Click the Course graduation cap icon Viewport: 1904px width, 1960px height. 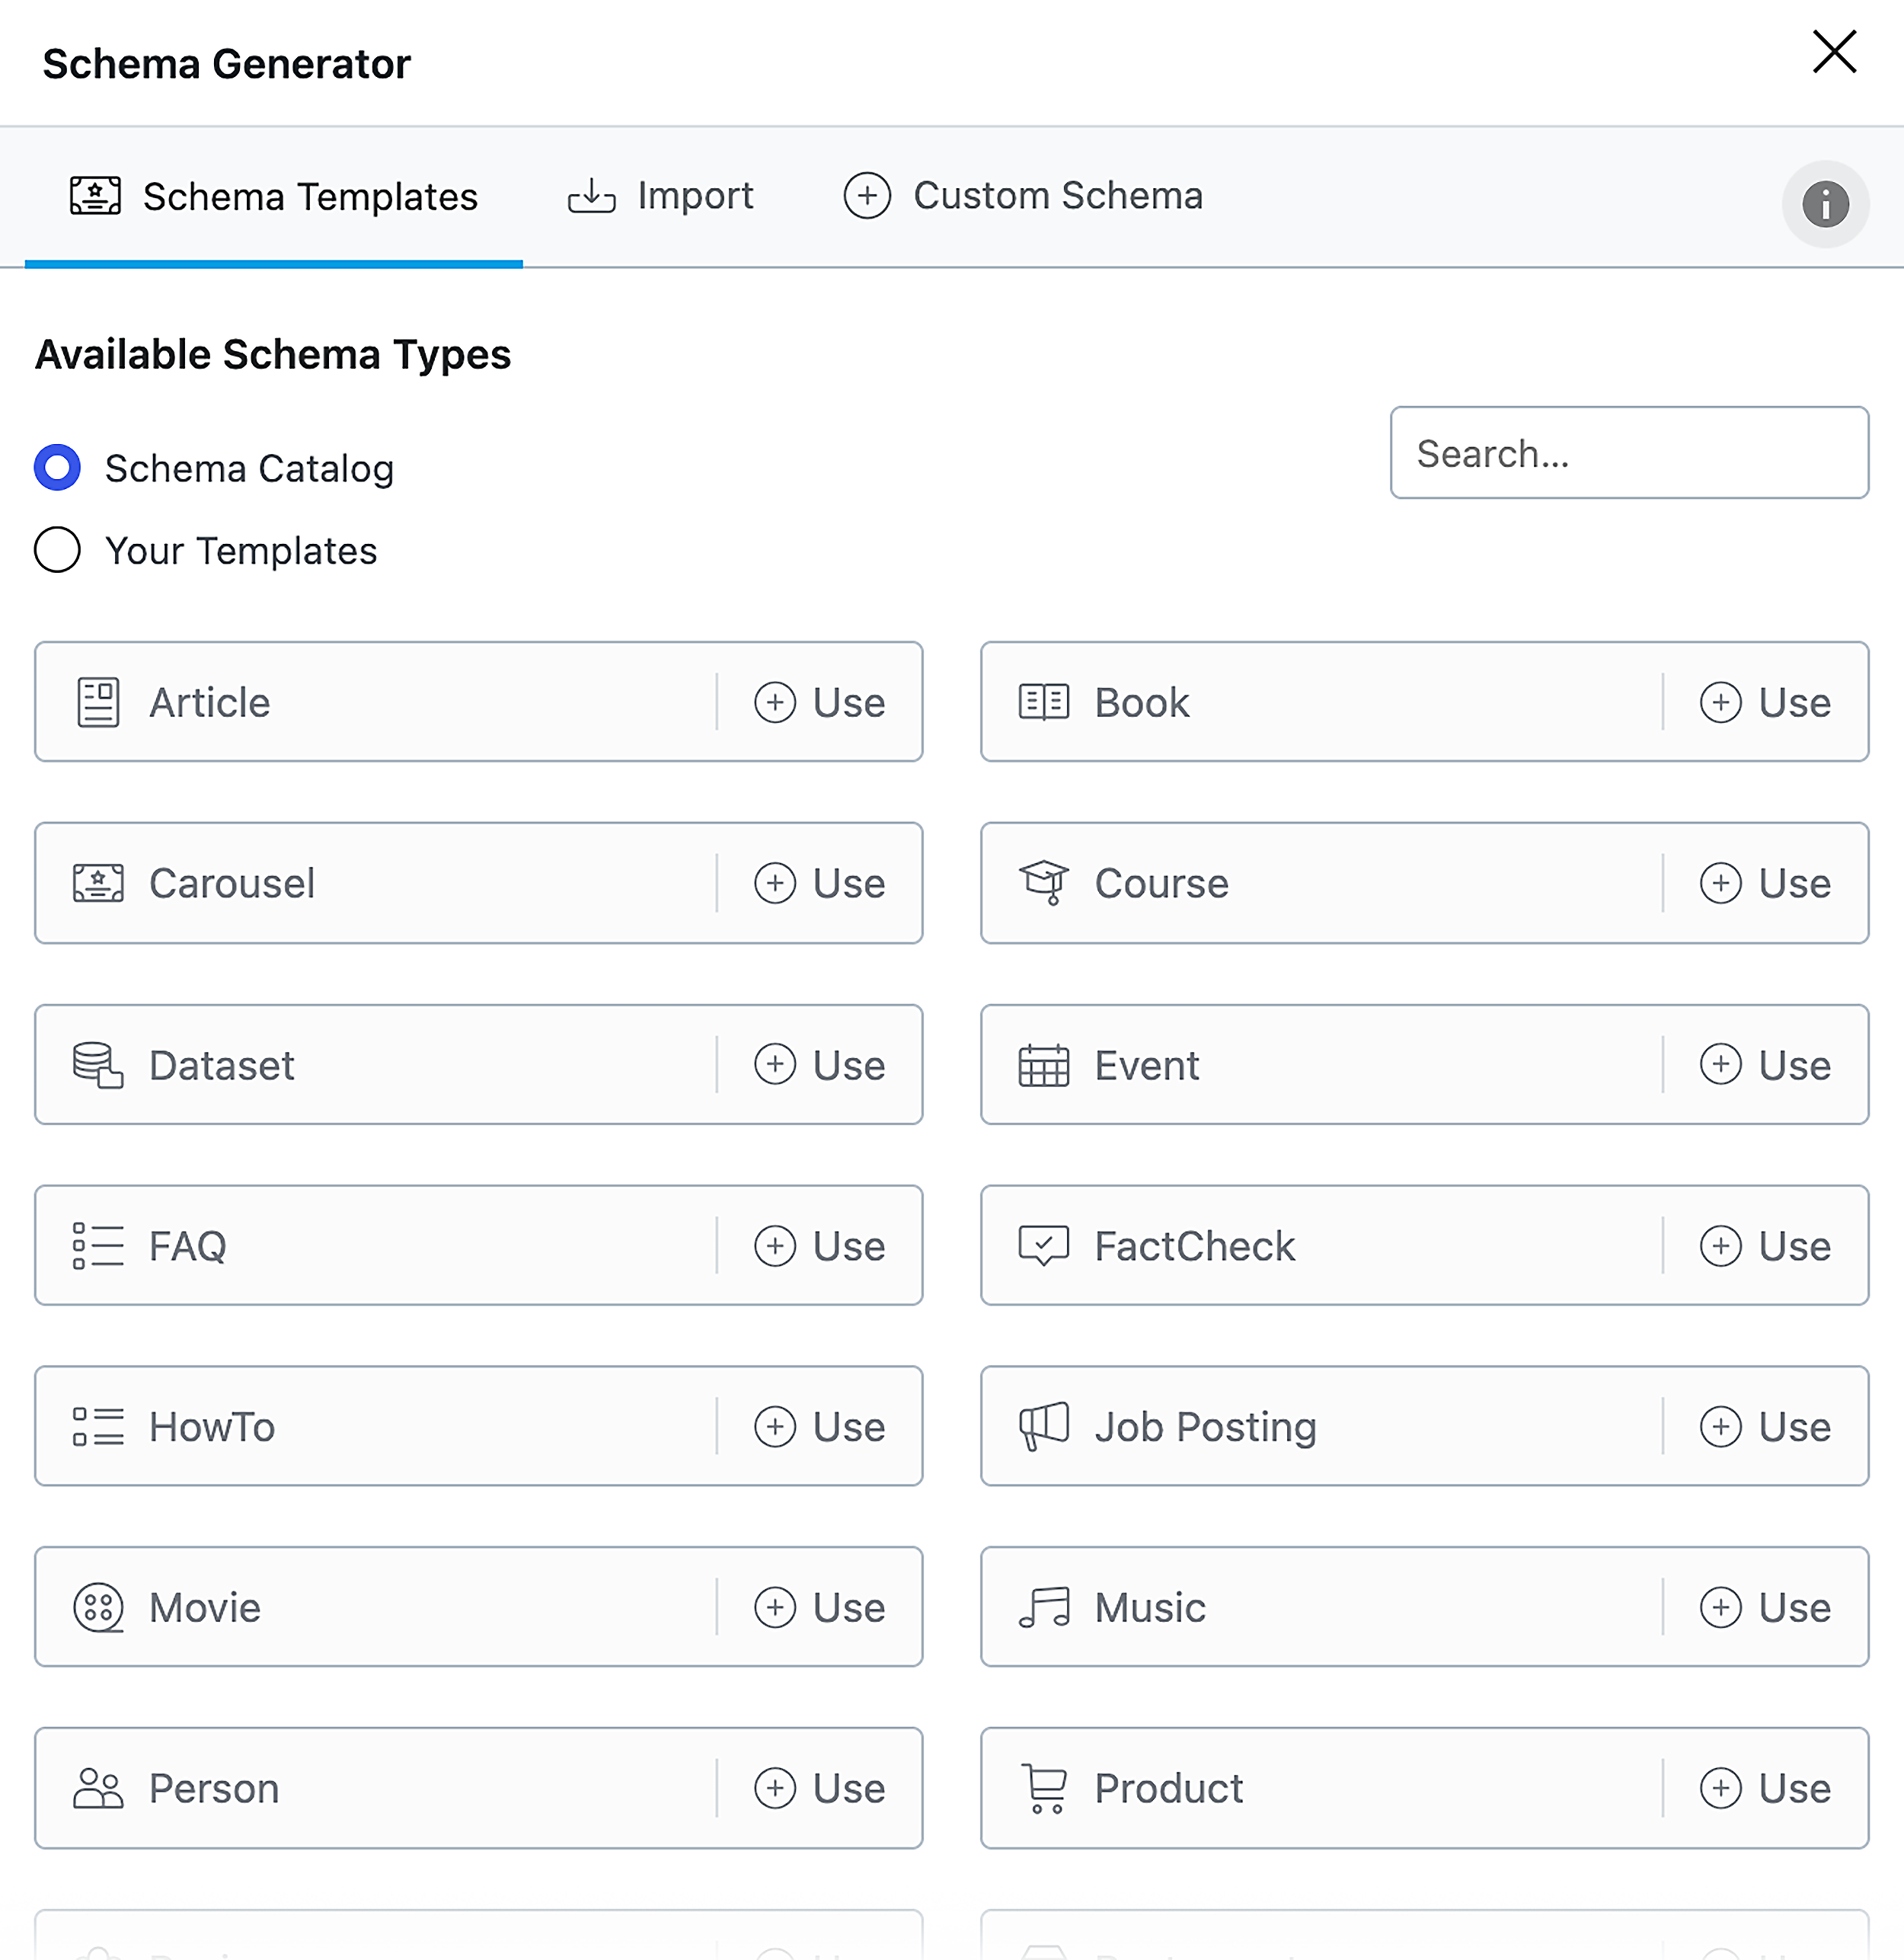[1043, 883]
